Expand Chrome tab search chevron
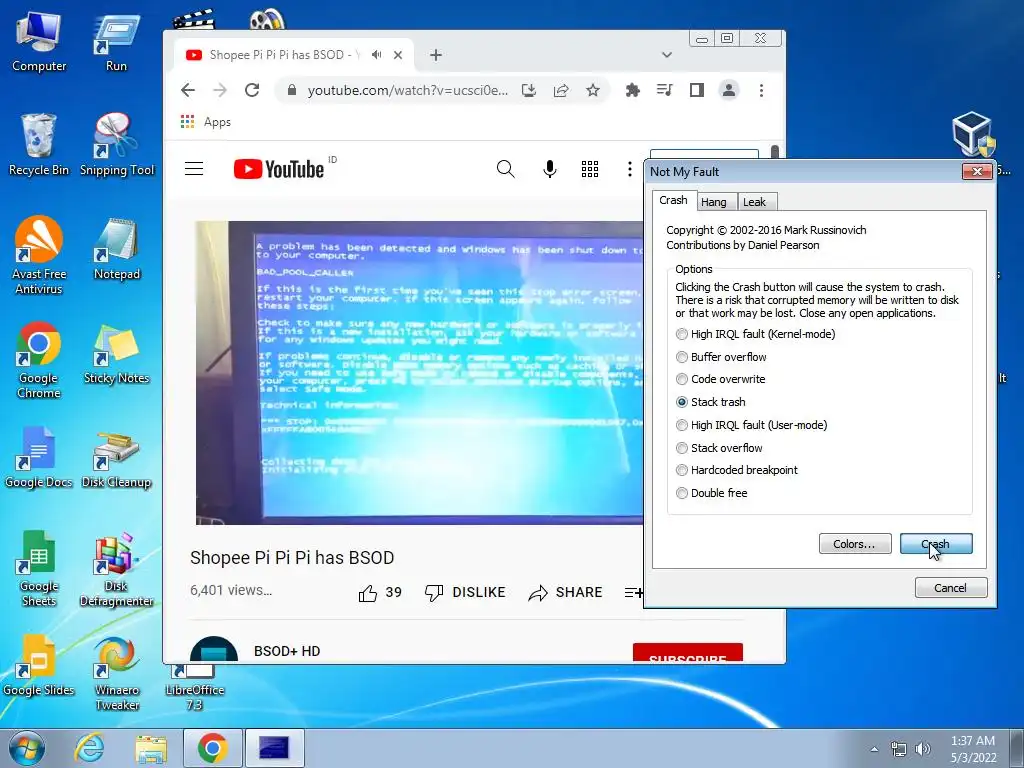 click(666, 55)
